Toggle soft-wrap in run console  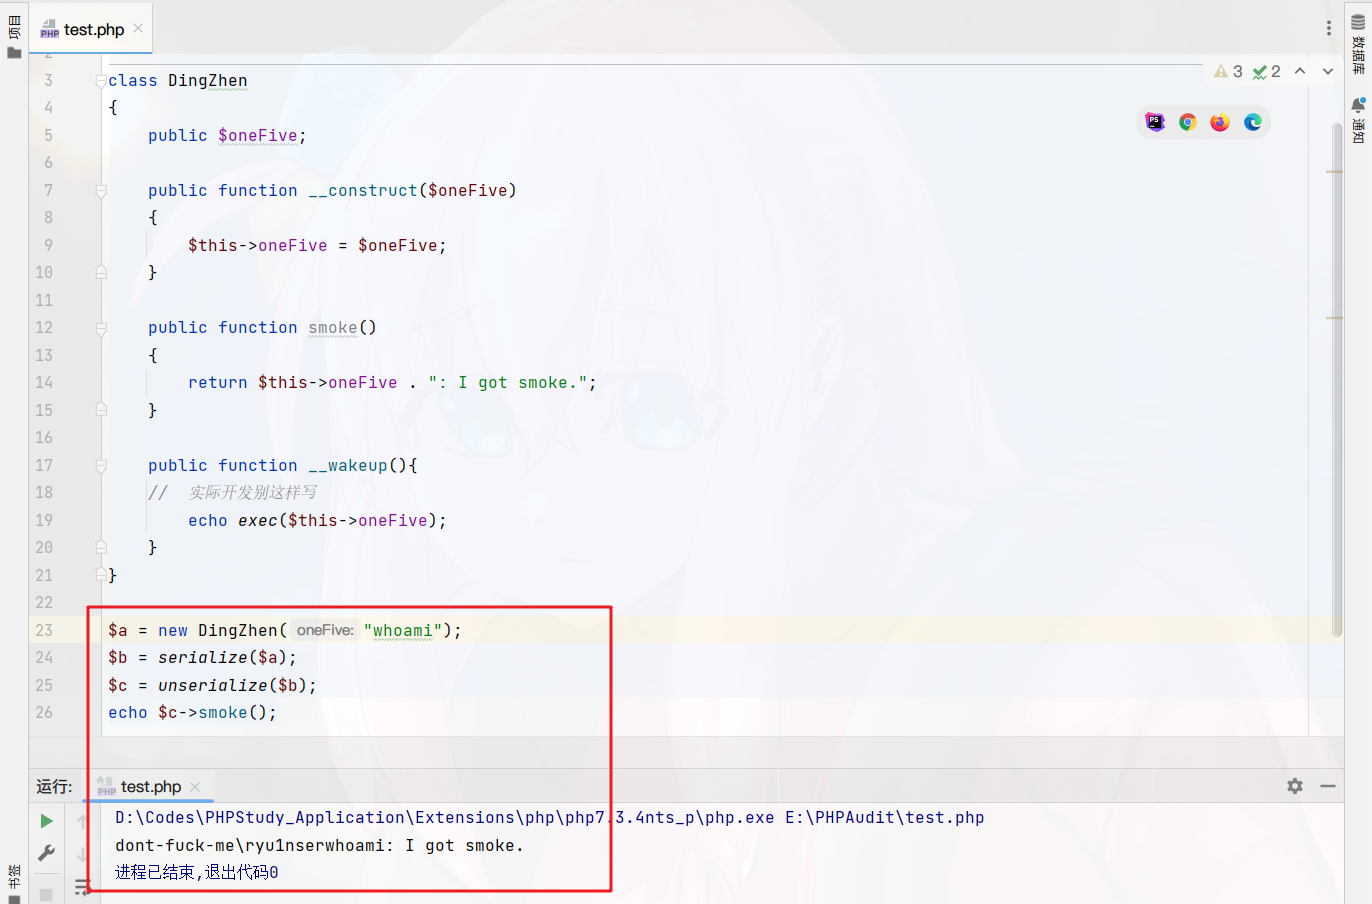tap(82, 886)
